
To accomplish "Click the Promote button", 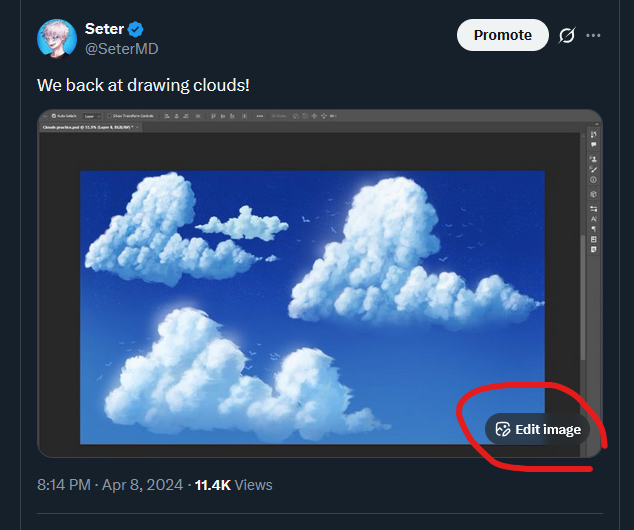I will 502,35.
